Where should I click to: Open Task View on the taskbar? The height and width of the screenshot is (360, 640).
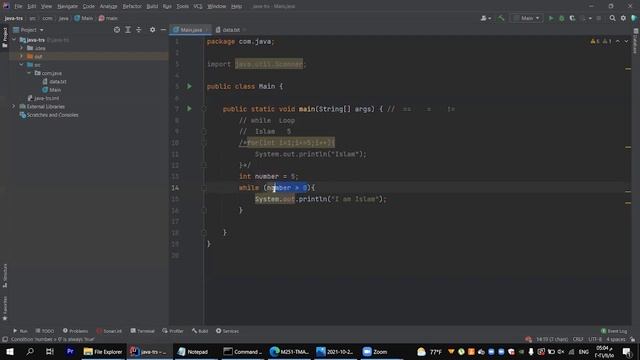tap(50, 351)
